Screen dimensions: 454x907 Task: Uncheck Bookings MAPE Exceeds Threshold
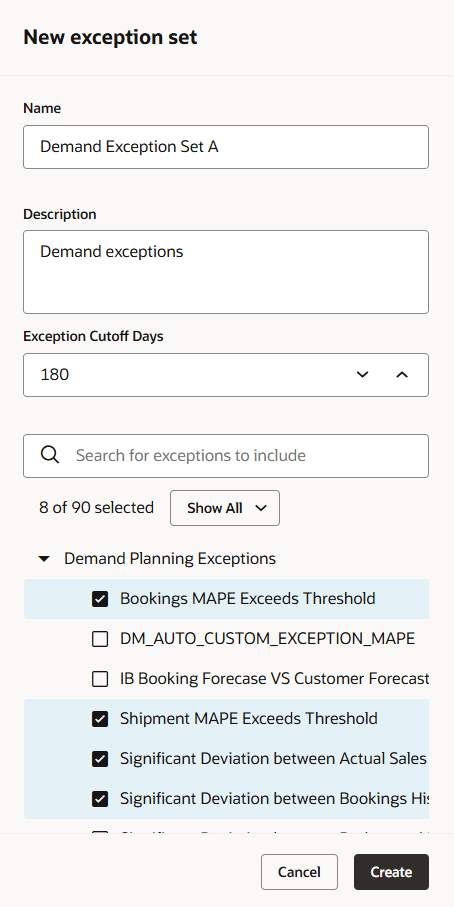click(100, 599)
